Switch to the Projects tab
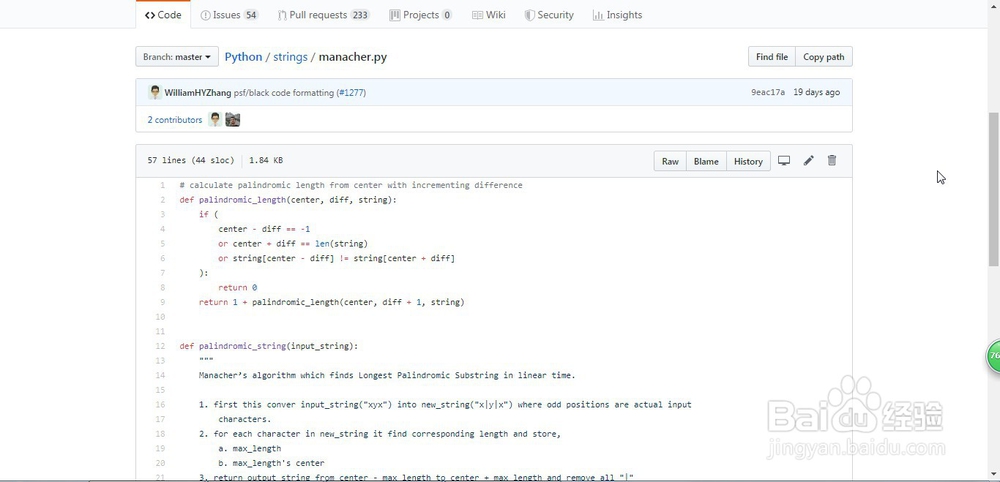1000x482 pixels. tap(420, 15)
